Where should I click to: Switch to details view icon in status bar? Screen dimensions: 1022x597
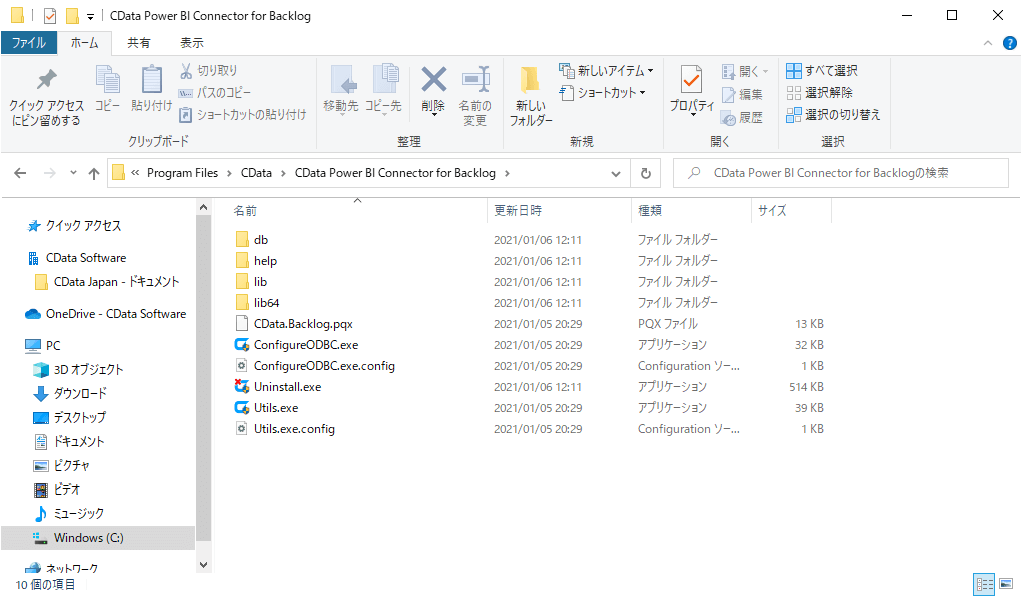984,584
